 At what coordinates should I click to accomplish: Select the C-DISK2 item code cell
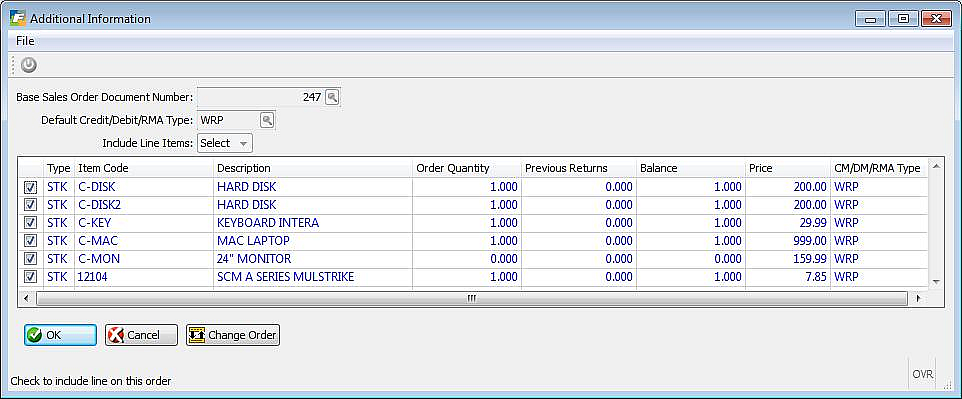(144, 205)
